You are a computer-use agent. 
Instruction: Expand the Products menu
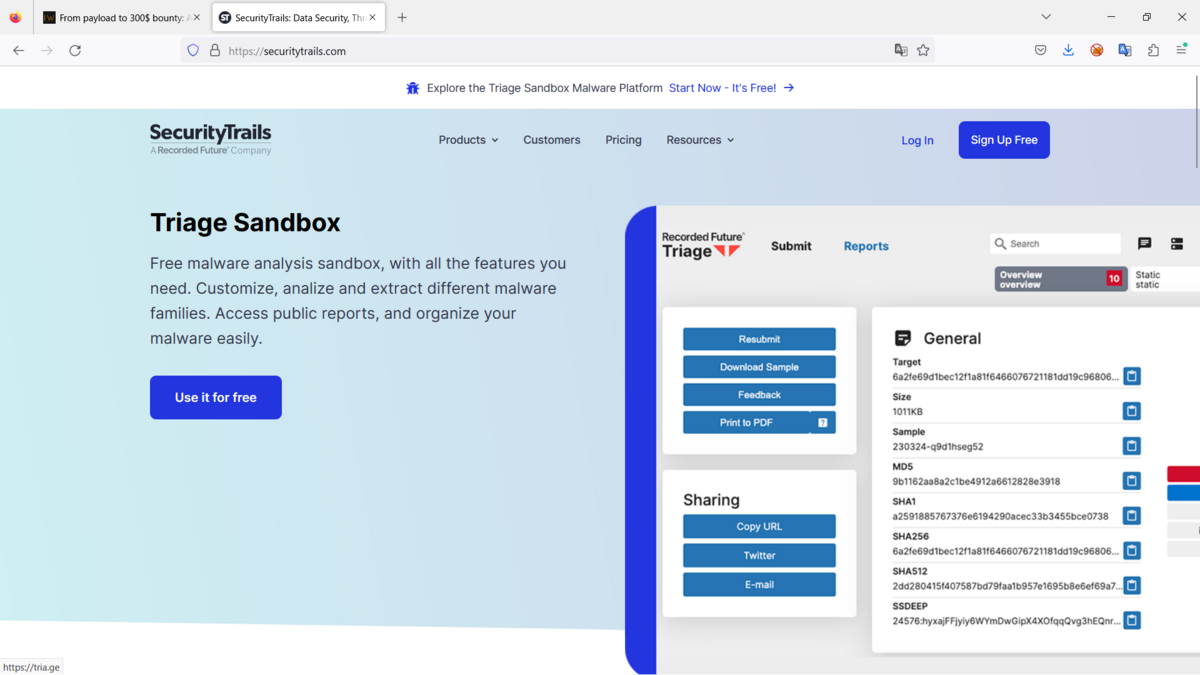(468, 140)
